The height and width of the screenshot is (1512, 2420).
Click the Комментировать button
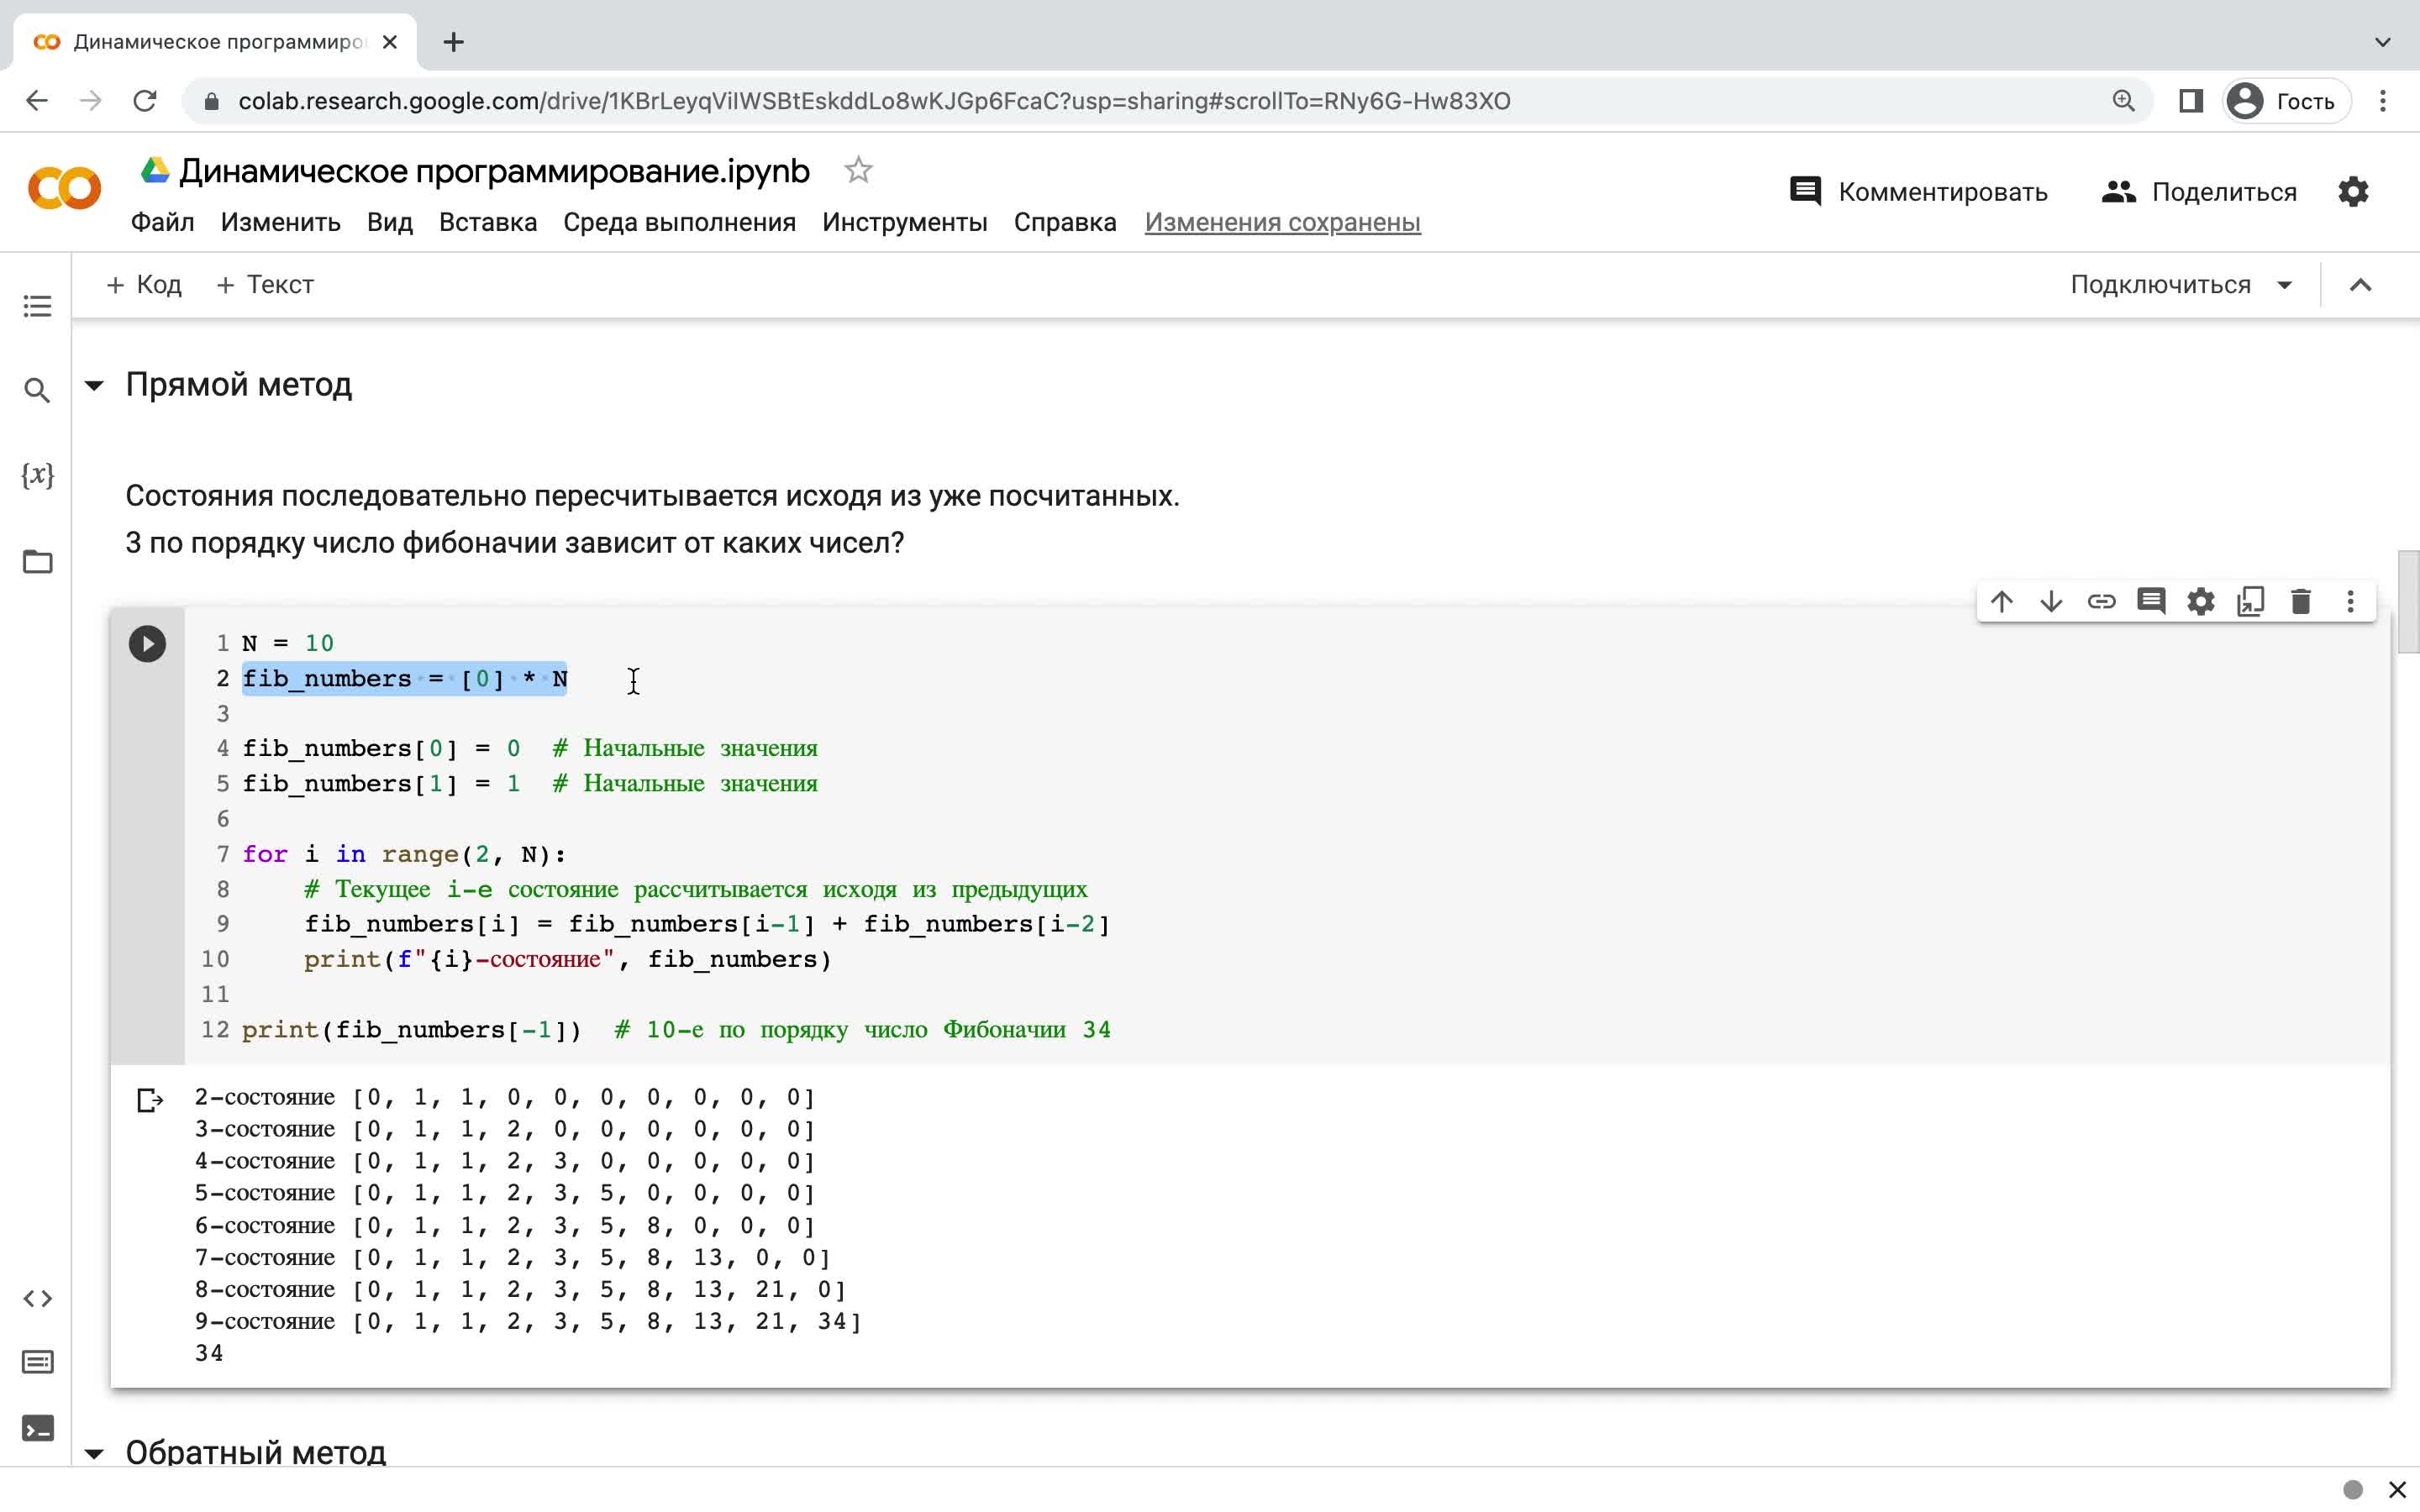point(1918,191)
